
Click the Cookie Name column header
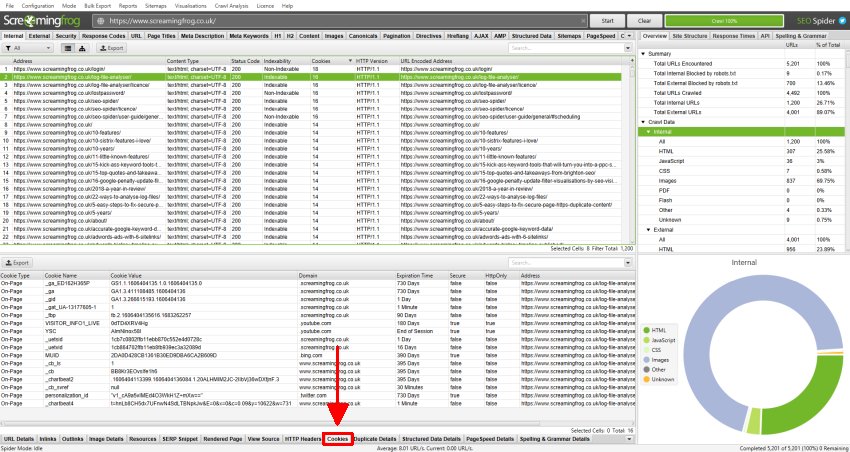(76, 276)
